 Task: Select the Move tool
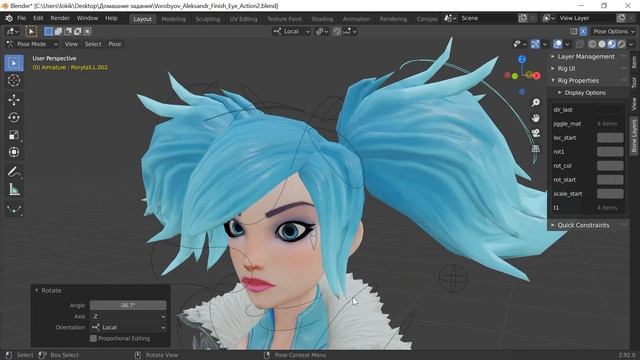(14, 100)
